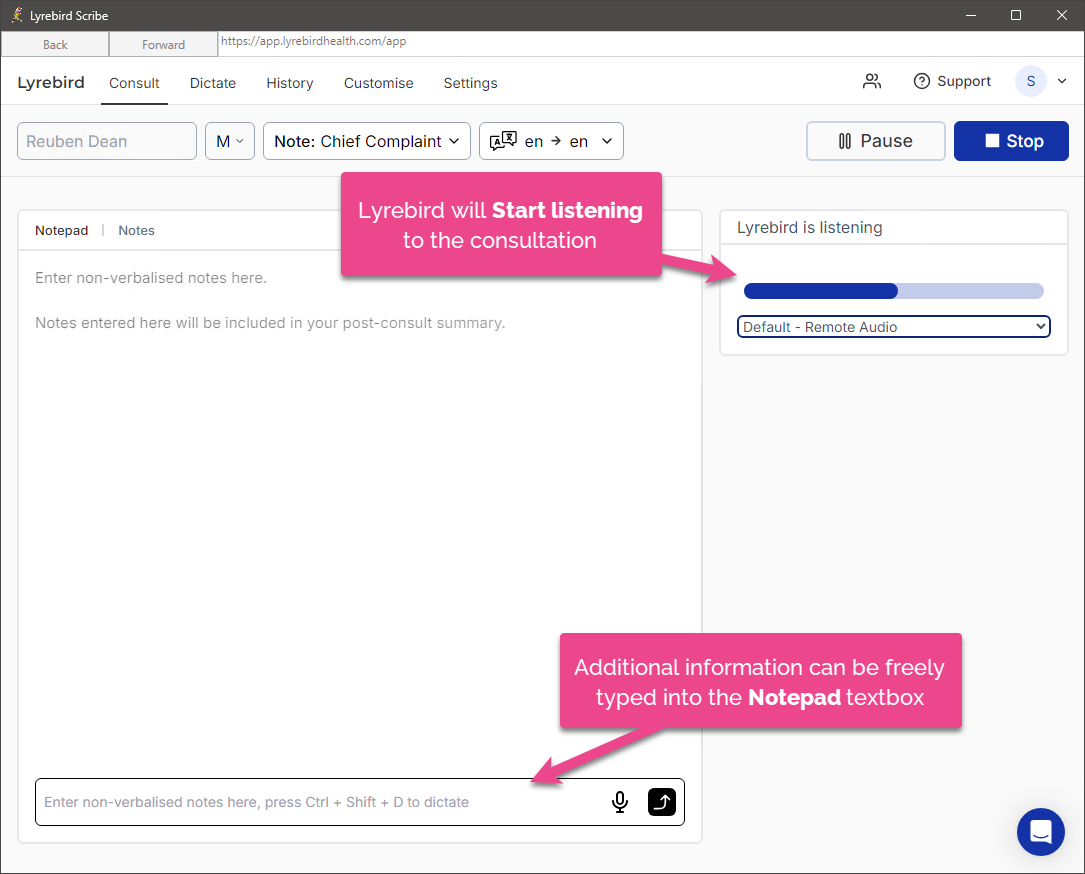Open the en to en language dropdown
This screenshot has height=874, width=1085.
tap(551, 141)
